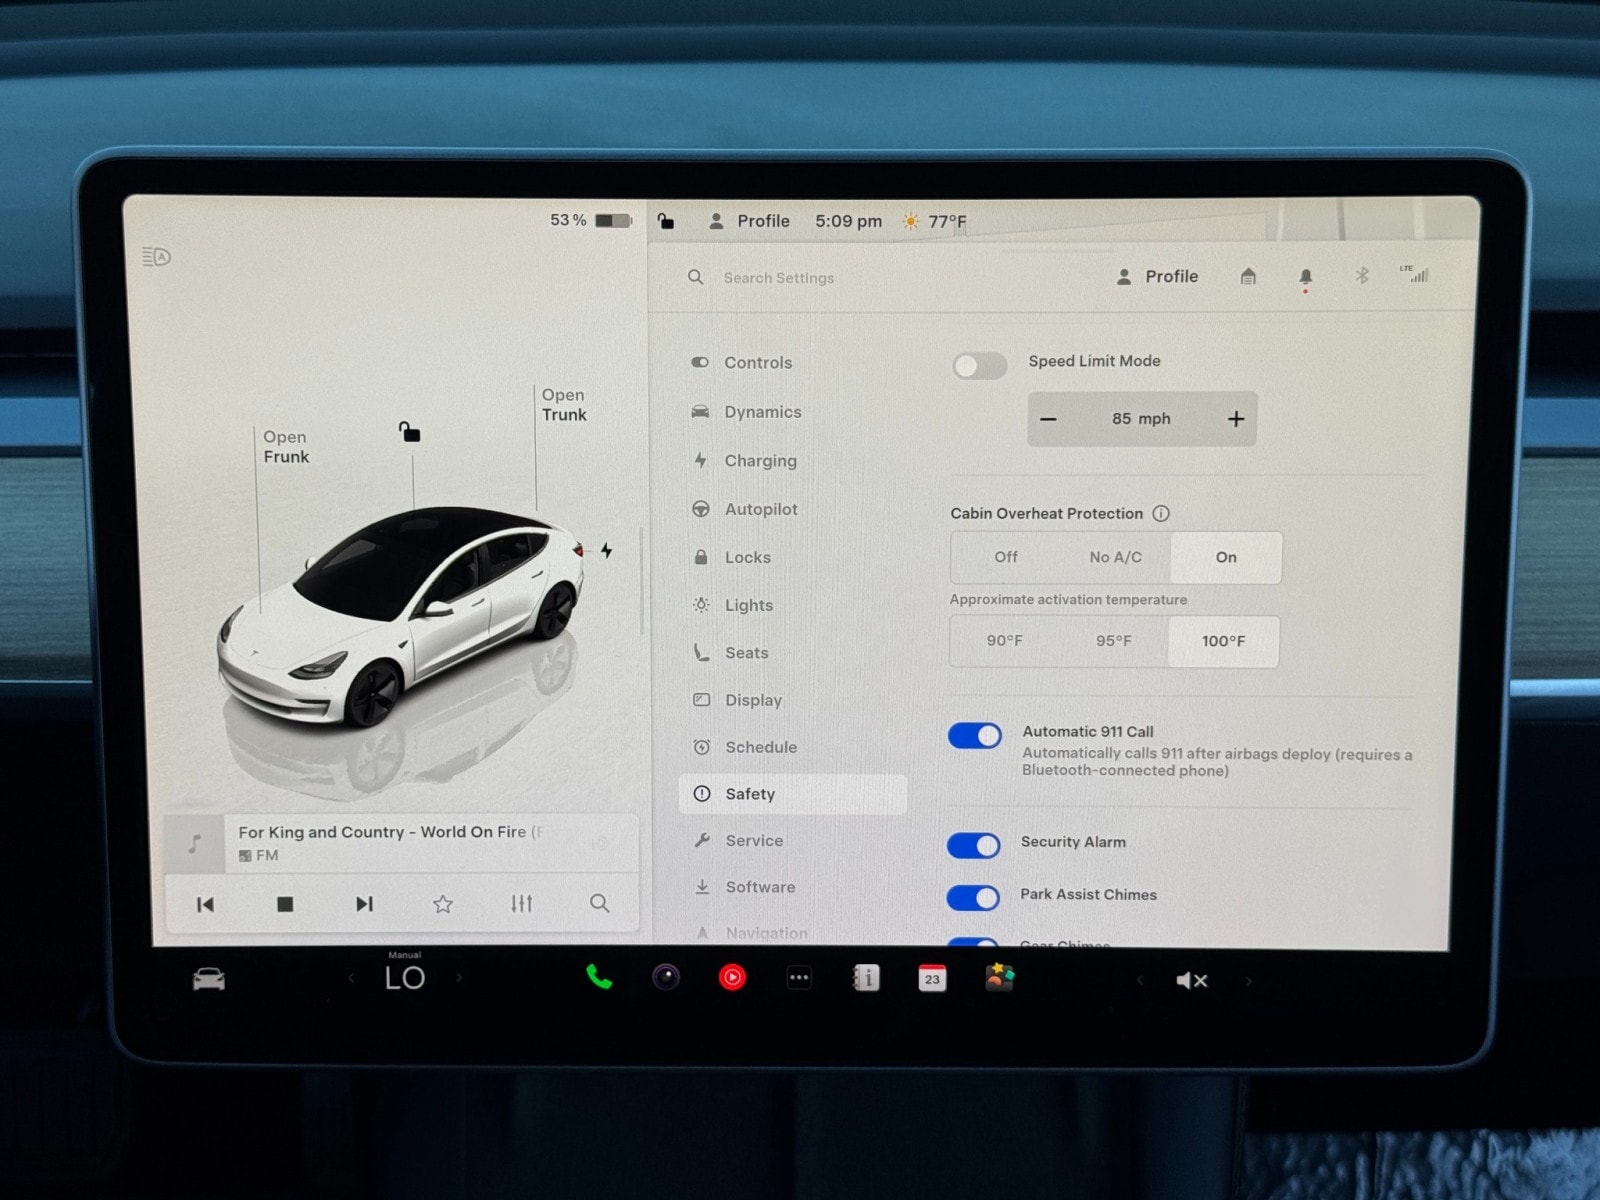Favorite the current radio station with star

[x=443, y=904]
